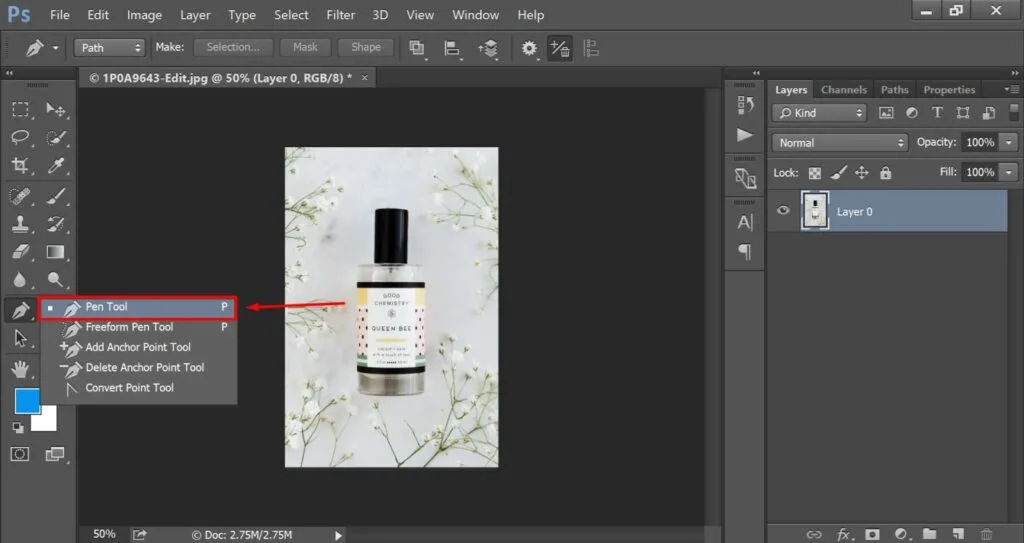Select the Zoom magnifier tool
The height and width of the screenshot is (543, 1024).
point(56,281)
